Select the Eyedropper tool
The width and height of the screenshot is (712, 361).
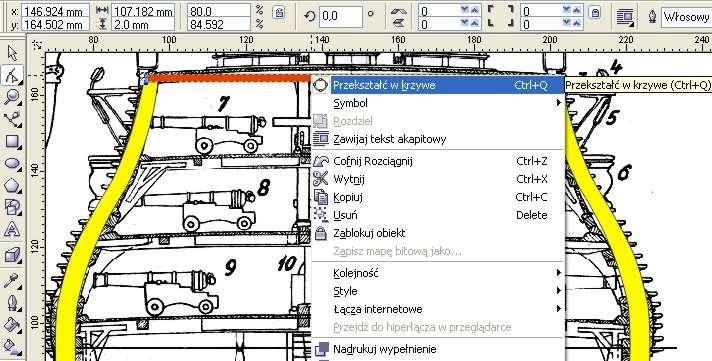[12, 281]
